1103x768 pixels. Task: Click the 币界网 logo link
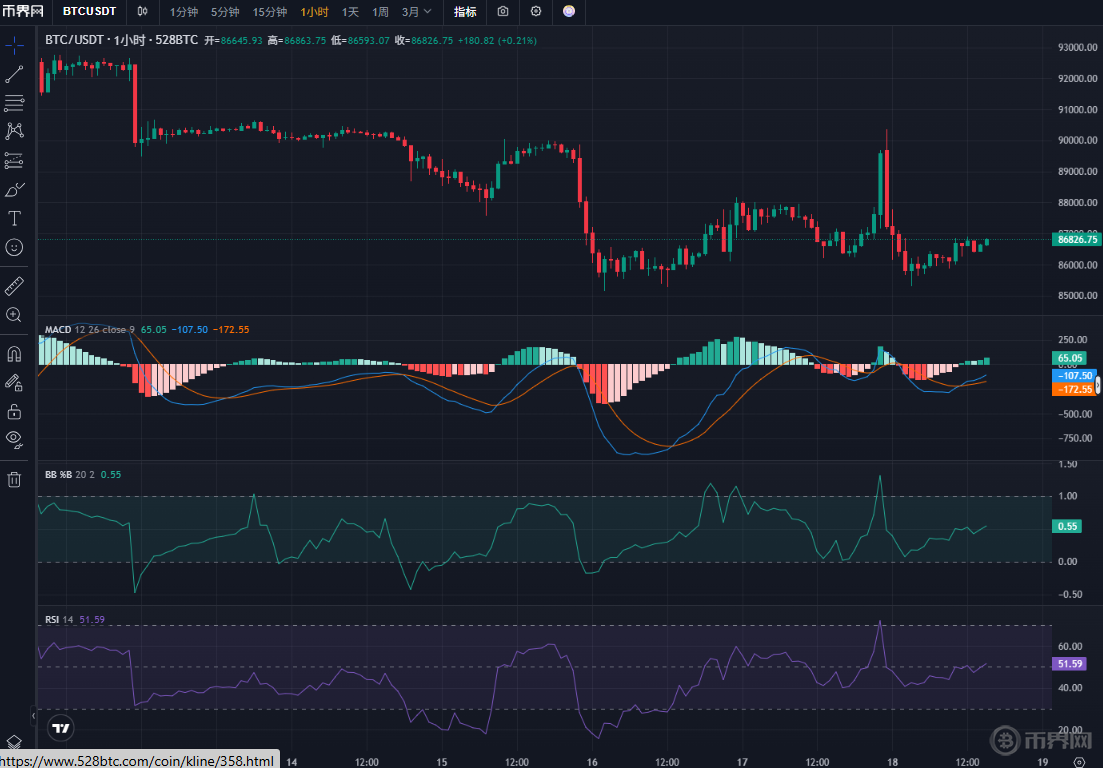coord(25,12)
